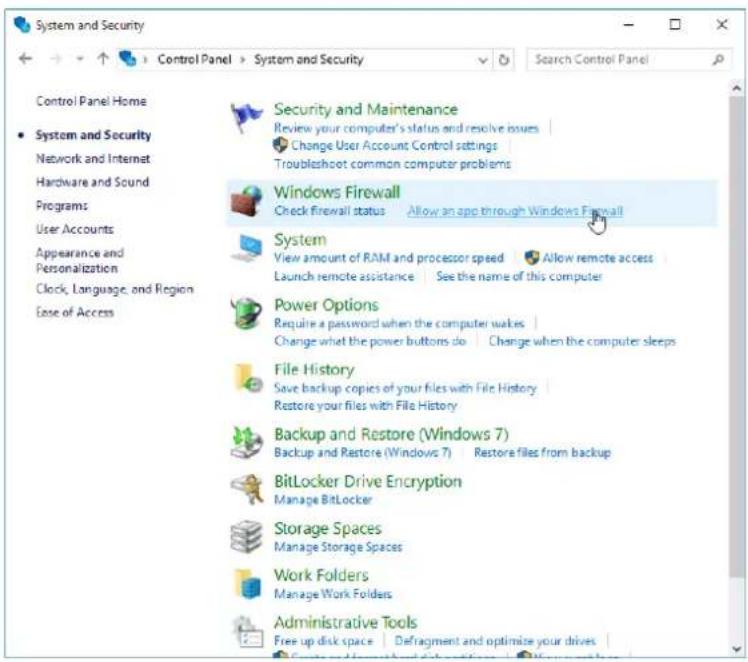Click Review your computer's status link
Viewport: 748px width, 662px height.
406,128
